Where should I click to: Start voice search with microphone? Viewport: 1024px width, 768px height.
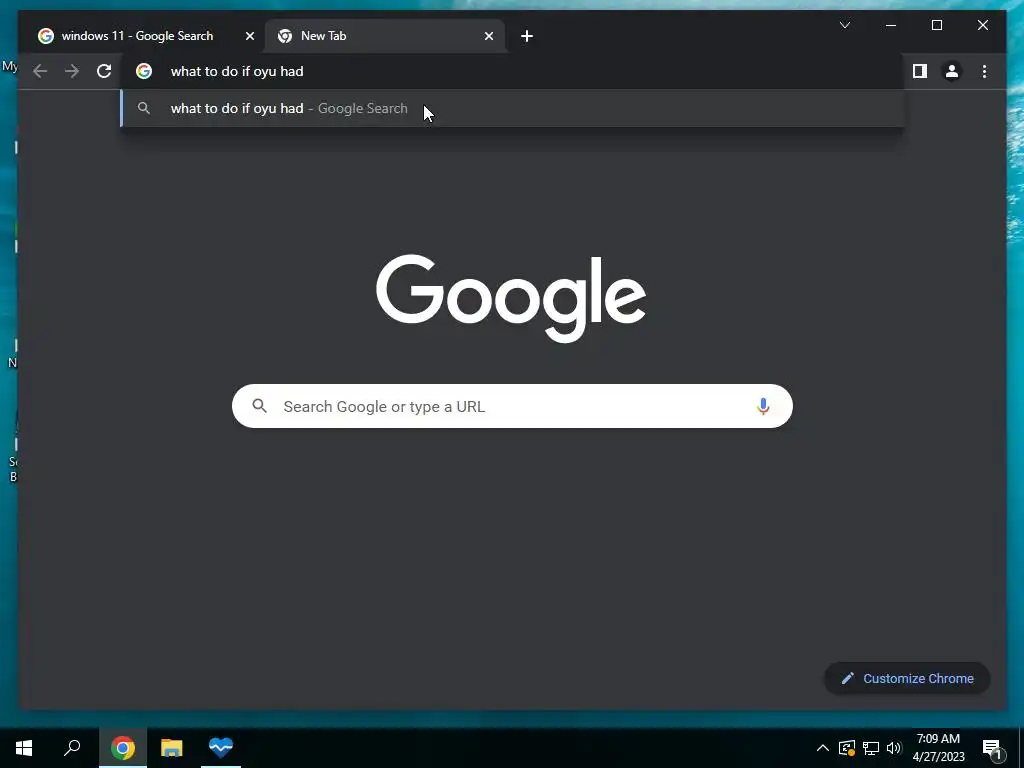point(763,406)
